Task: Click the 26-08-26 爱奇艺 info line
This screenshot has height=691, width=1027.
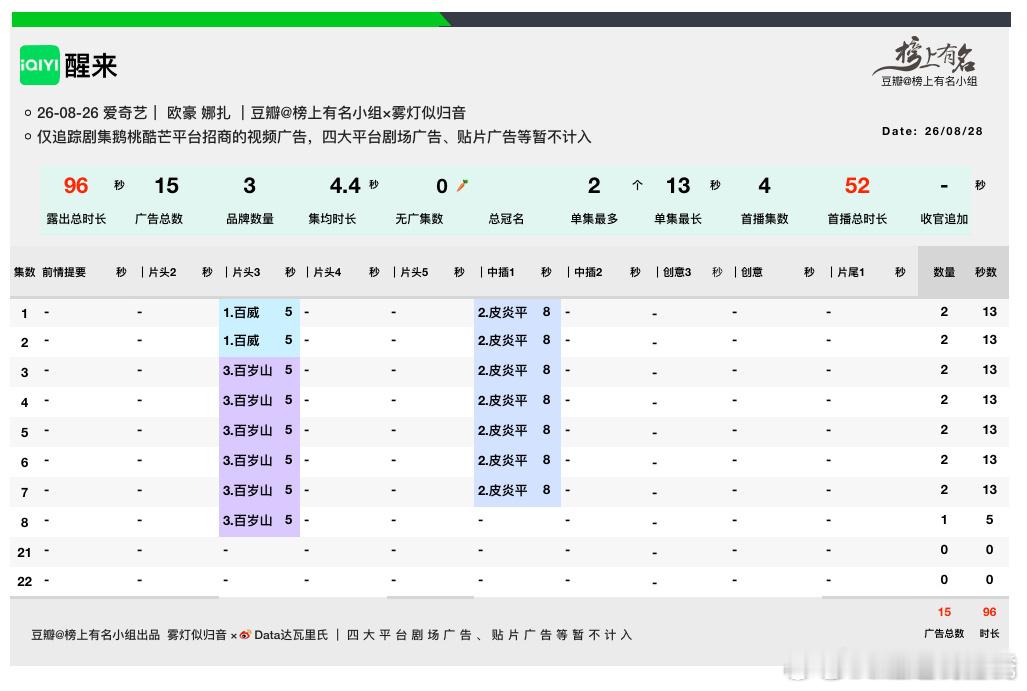Action: (x=251, y=113)
